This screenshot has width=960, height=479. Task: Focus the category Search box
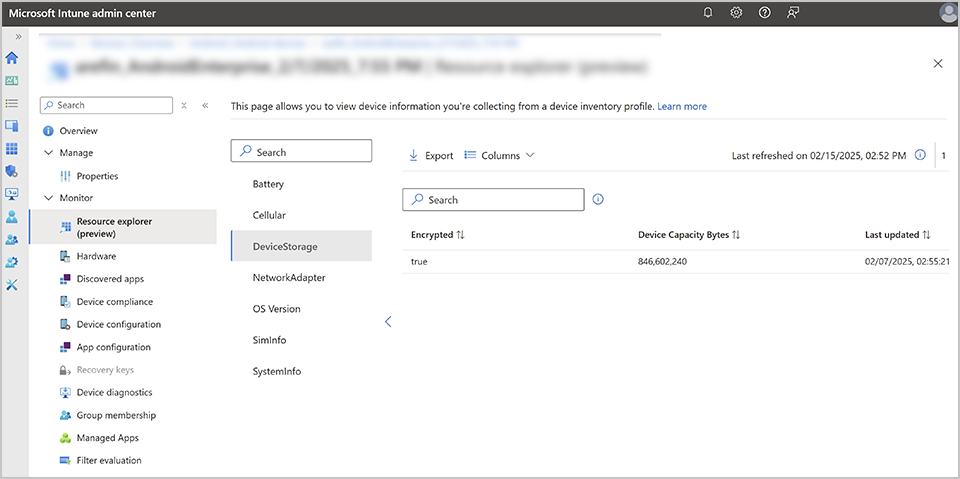pyautogui.click(x=301, y=151)
